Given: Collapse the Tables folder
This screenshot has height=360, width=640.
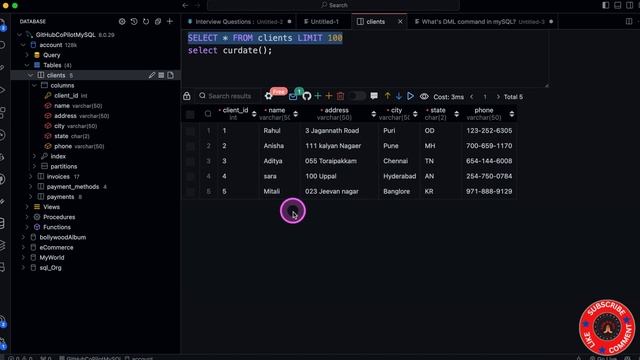Looking at the screenshot, I should (27, 65).
